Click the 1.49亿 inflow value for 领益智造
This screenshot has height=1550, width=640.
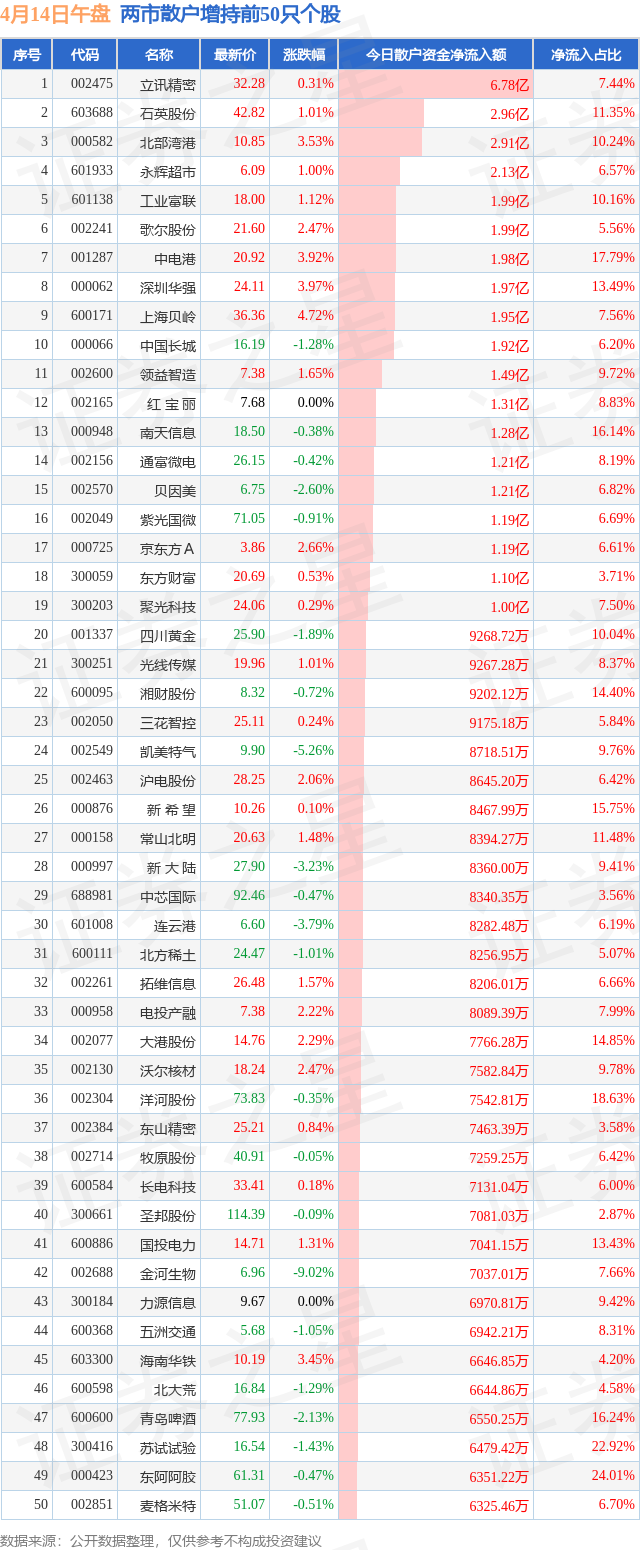(x=509, y=375)
